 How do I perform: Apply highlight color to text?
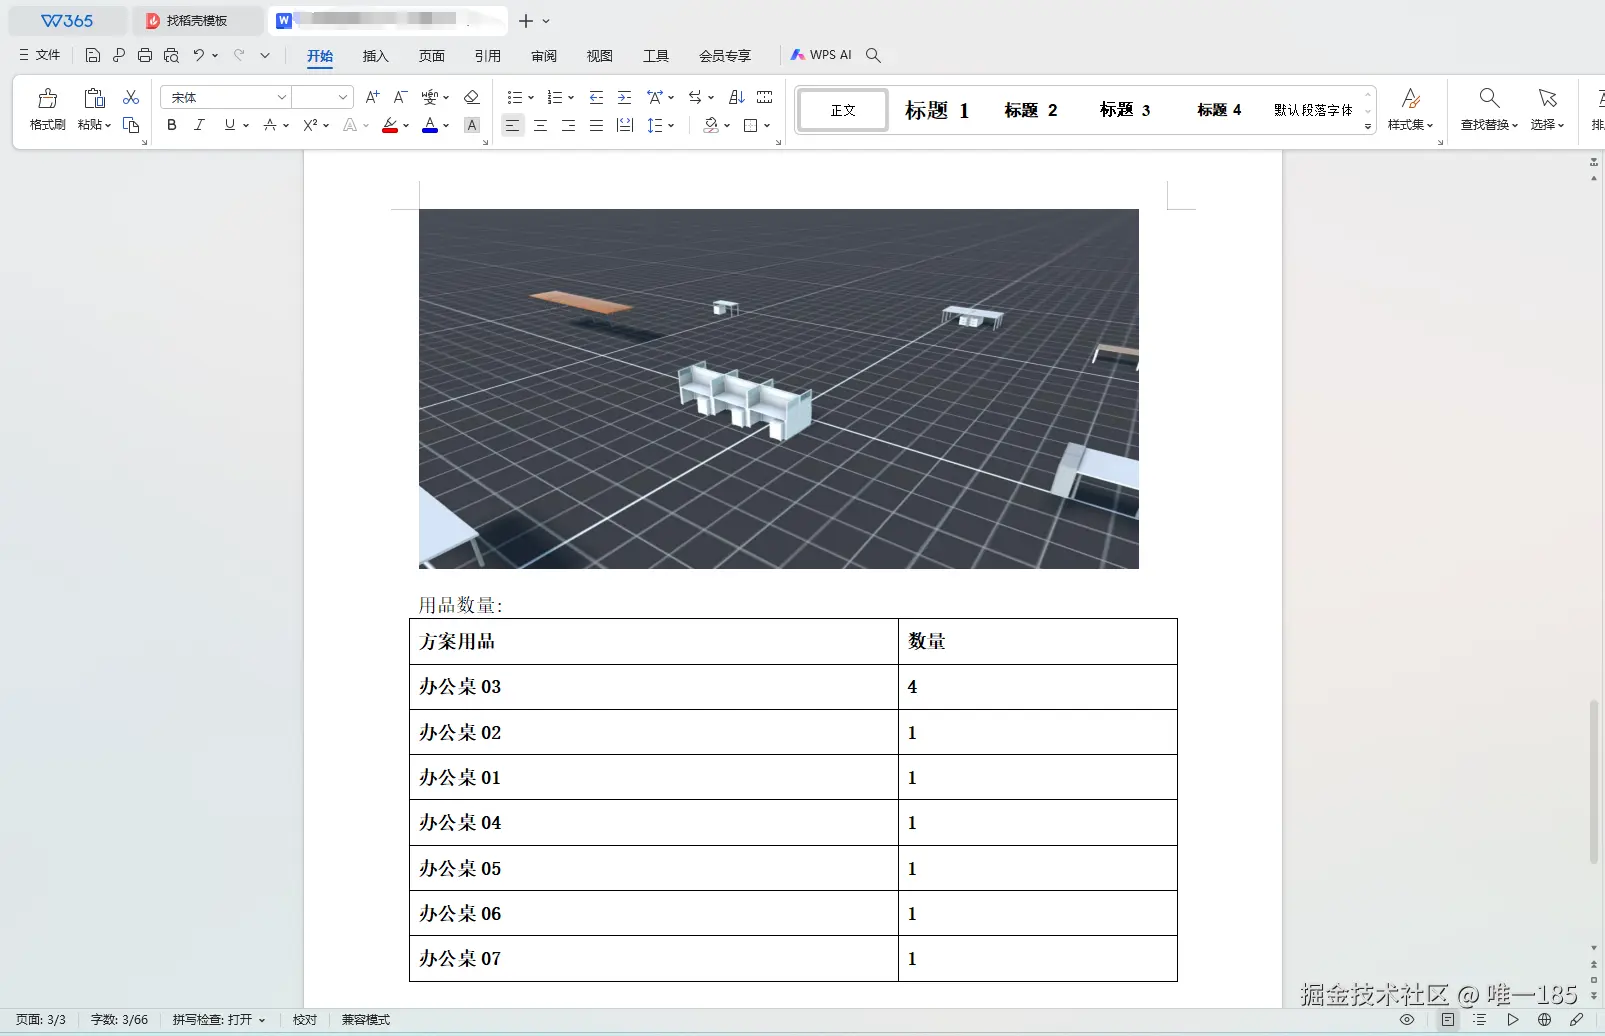pyautogui.click(x=389, y=125)
